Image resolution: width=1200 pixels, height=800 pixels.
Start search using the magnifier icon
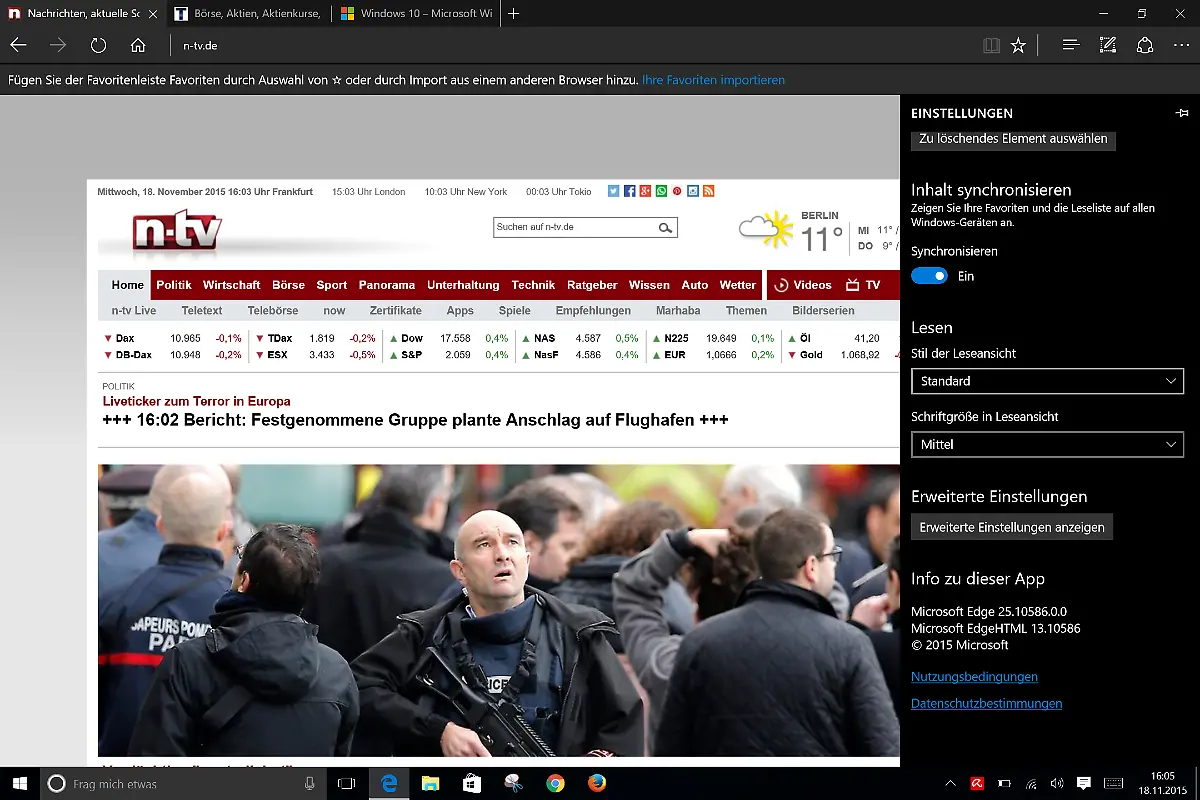pos(665,227)
